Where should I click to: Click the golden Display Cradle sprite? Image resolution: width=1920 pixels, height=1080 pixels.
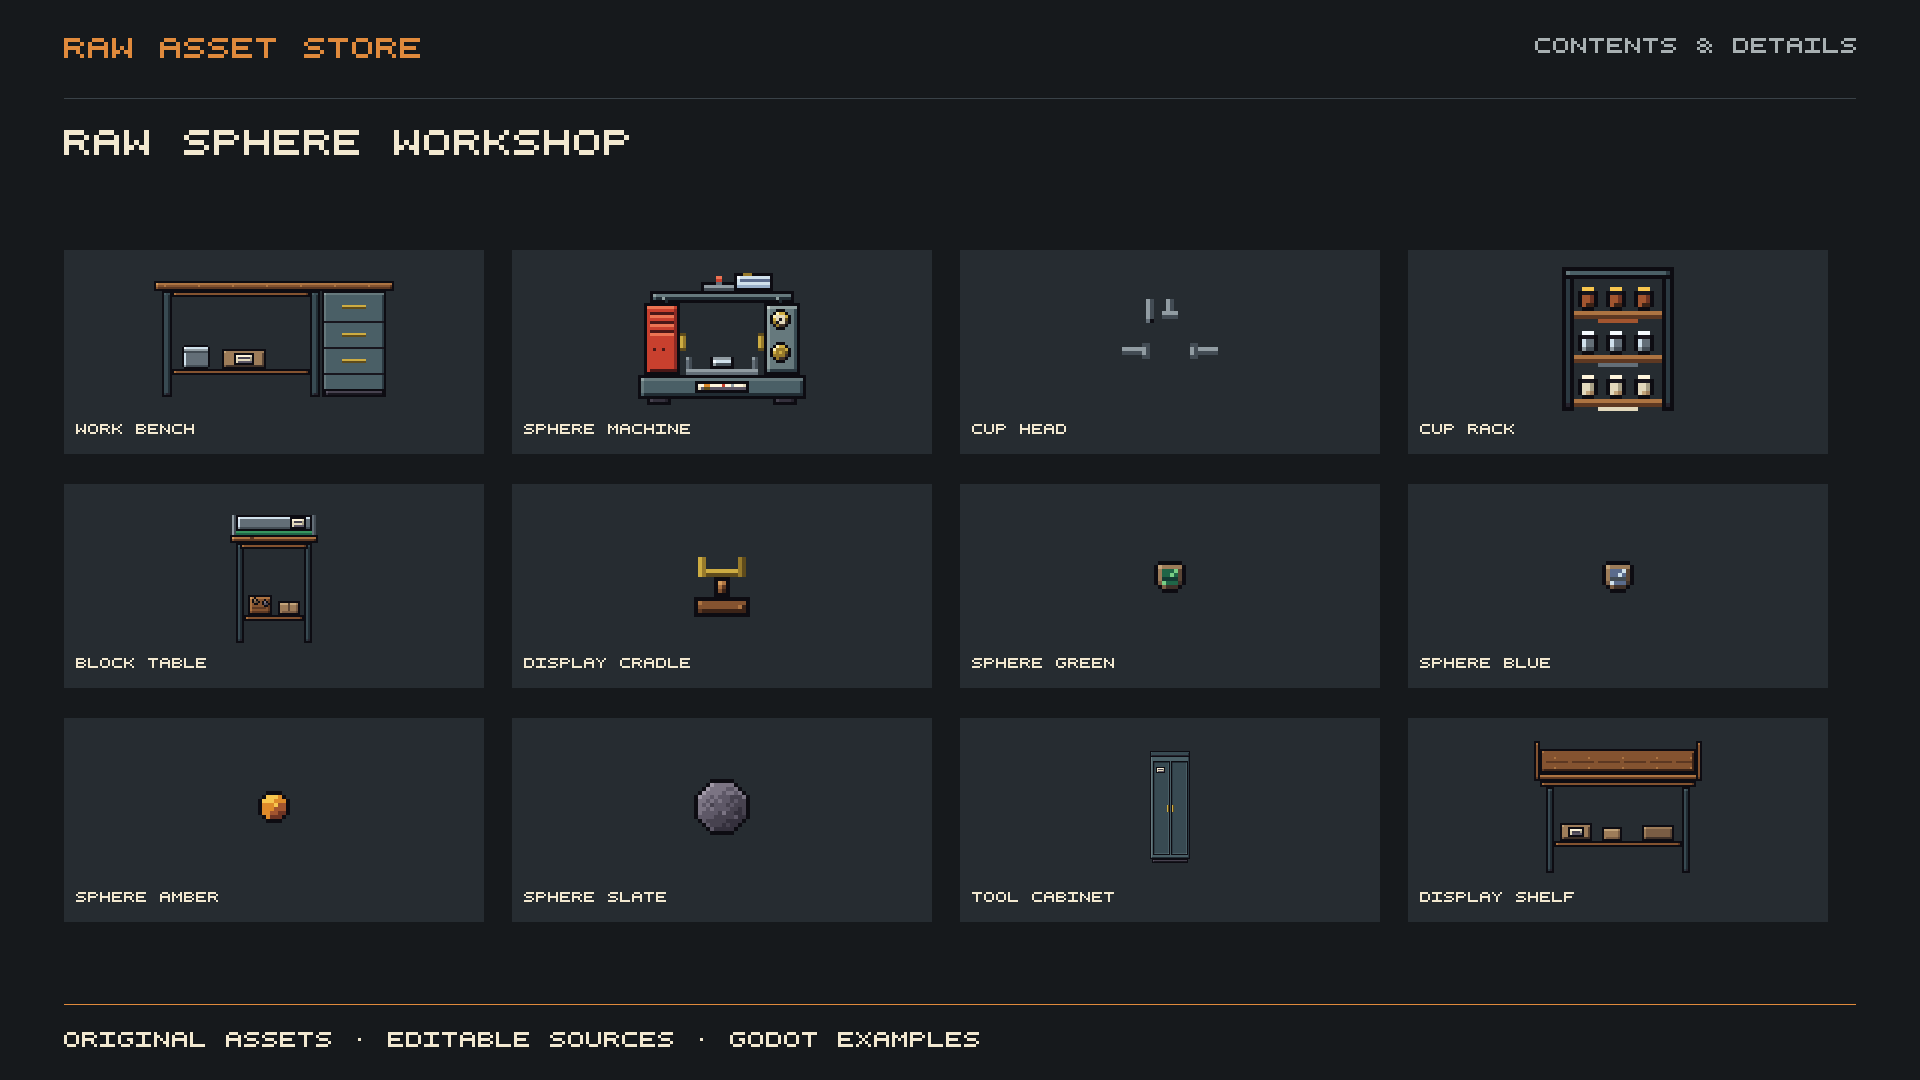pyautogui.click(x=722, y=586)
